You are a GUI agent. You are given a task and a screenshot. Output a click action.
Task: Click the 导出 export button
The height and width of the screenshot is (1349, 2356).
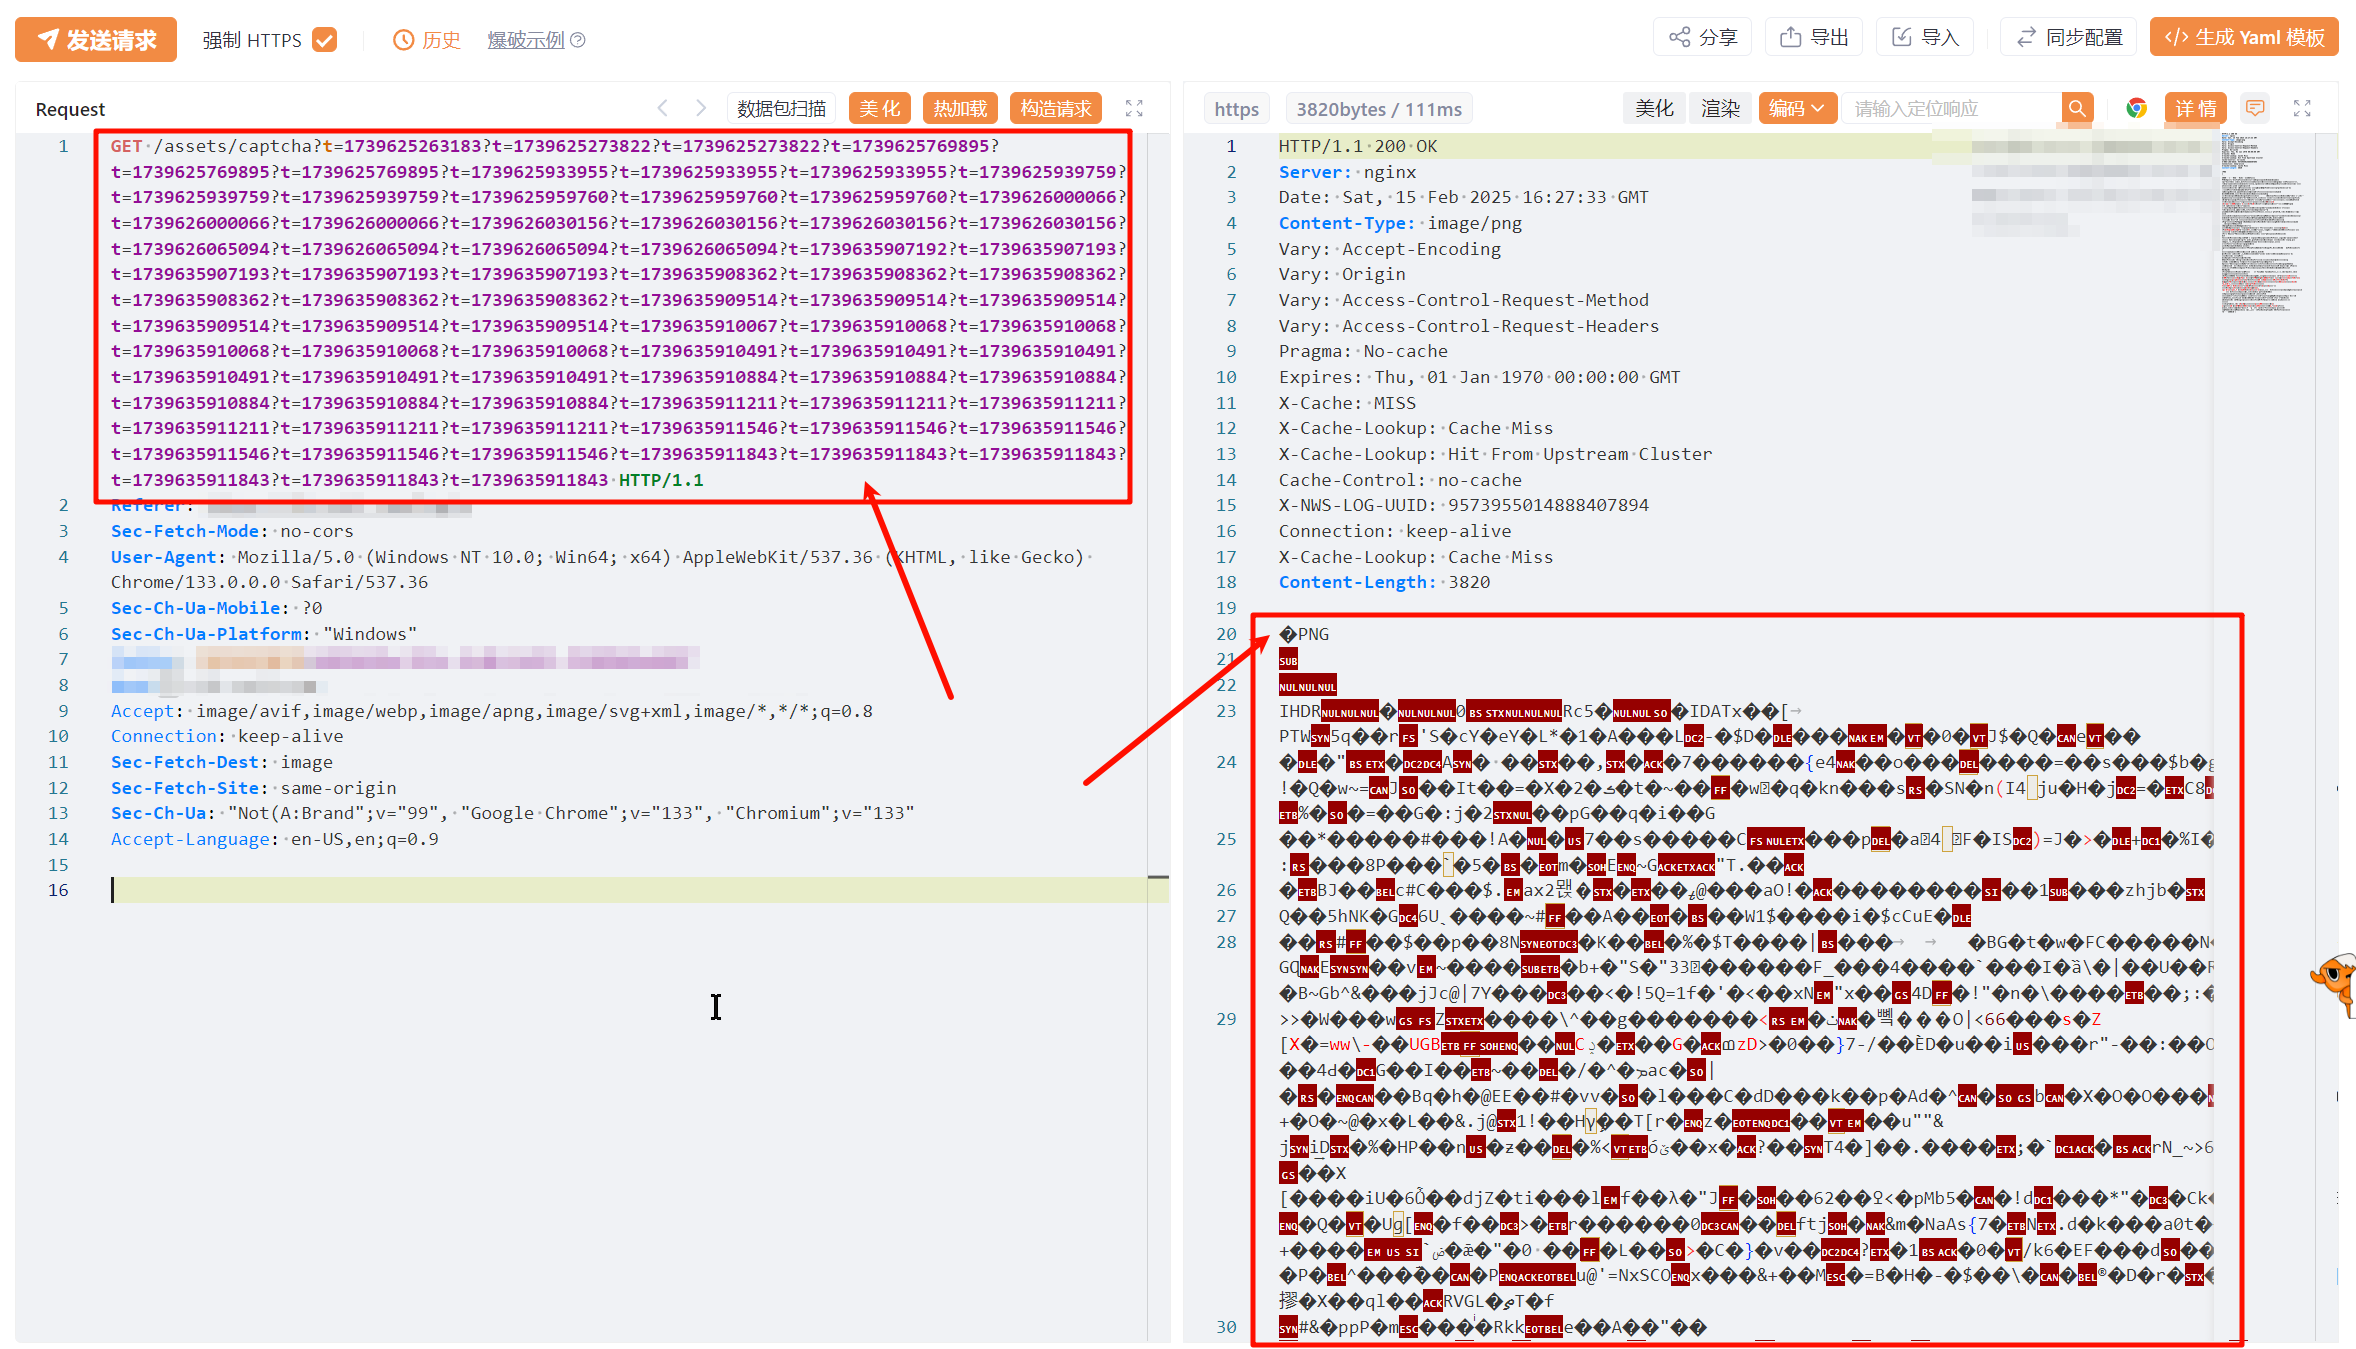click(x=1814, y=37)
